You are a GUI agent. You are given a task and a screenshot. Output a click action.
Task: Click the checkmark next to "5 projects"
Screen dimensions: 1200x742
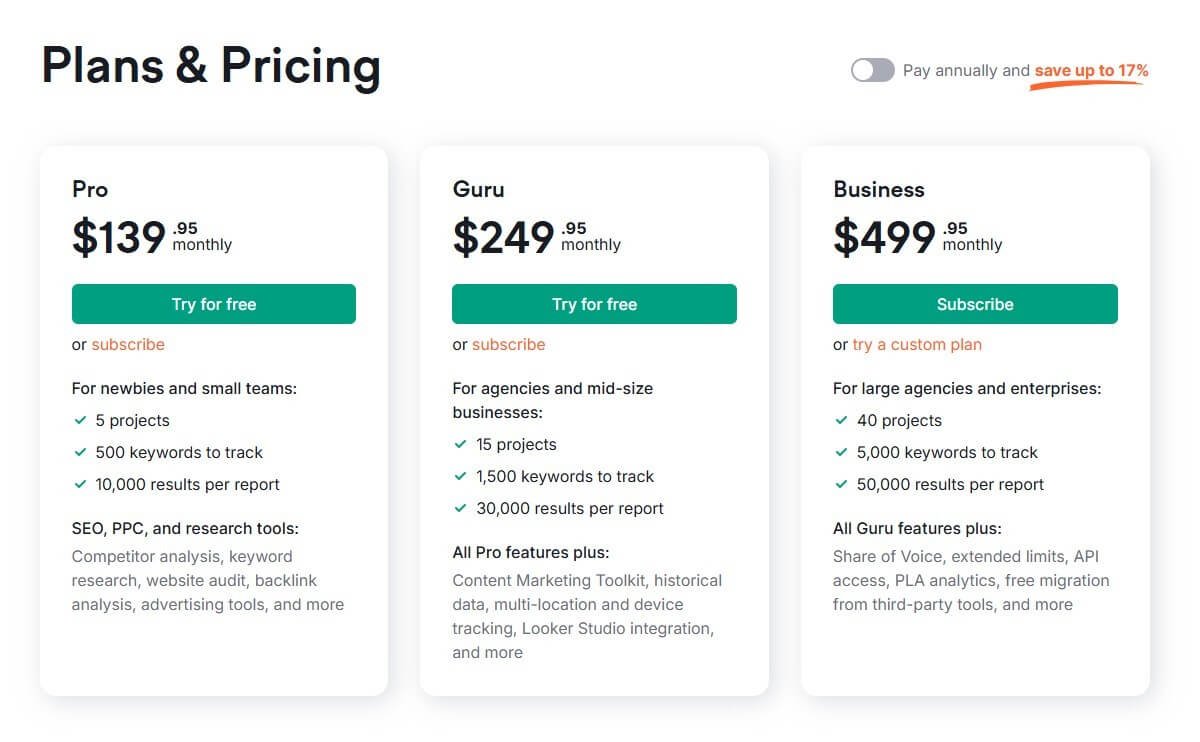80,420
